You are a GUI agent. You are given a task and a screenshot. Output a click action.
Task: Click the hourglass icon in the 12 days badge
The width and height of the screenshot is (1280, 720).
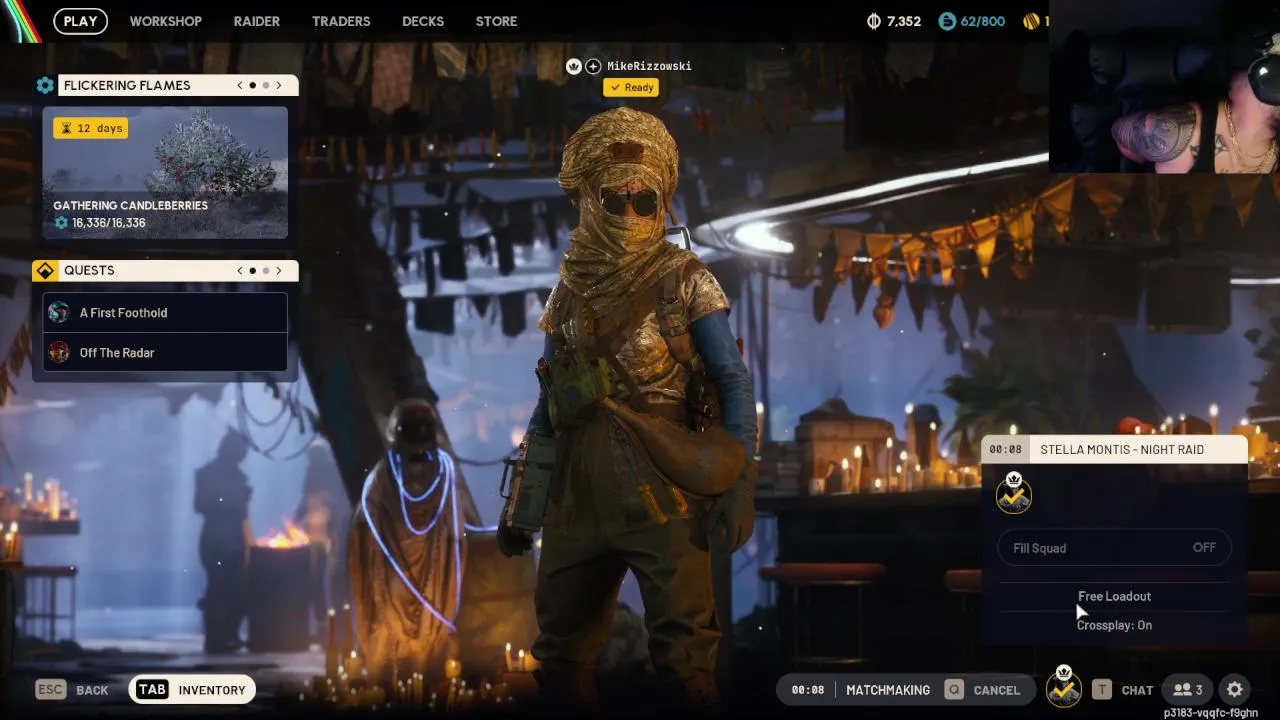[x=66, y=128]
